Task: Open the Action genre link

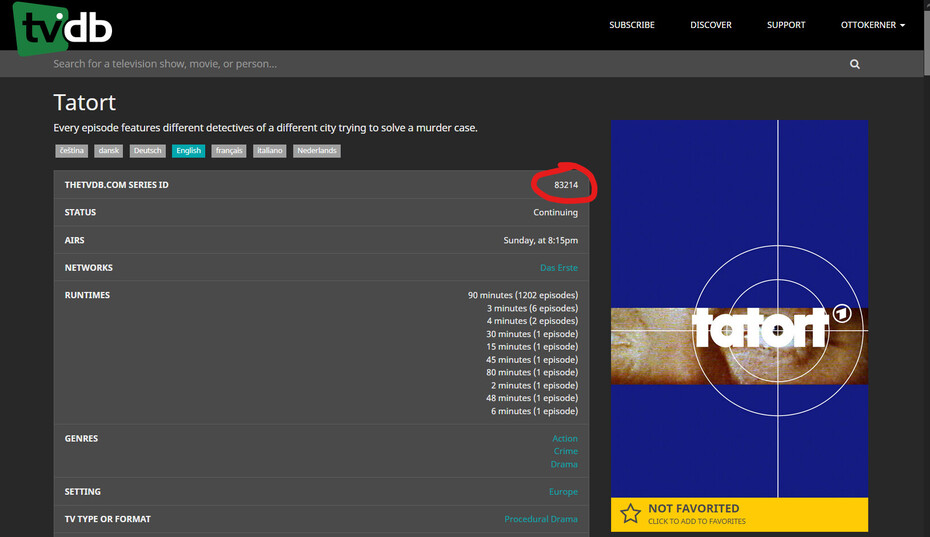Action: [565, 439]
